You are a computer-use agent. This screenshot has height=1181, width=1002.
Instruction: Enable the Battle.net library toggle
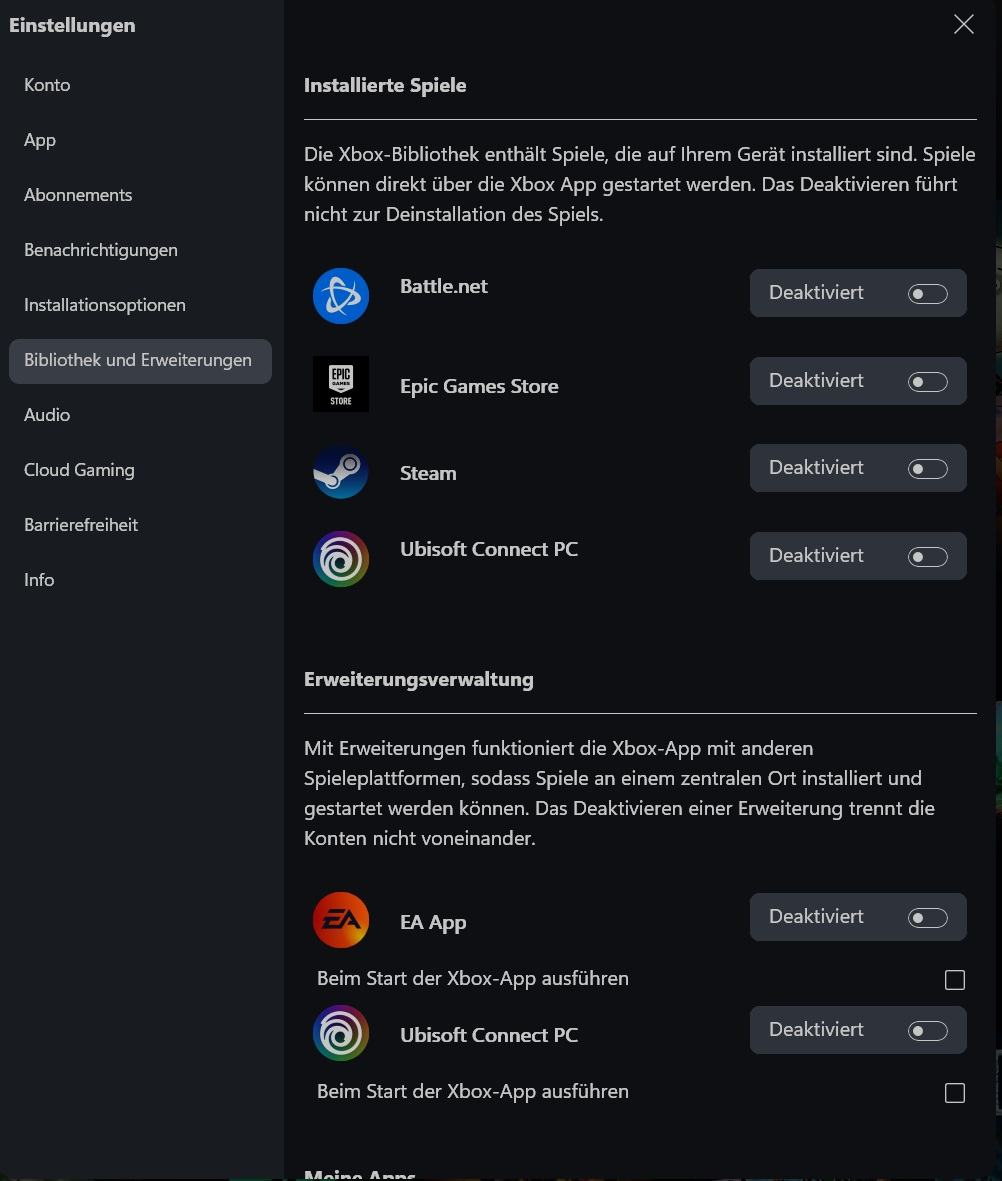click(x=927, y=294)
